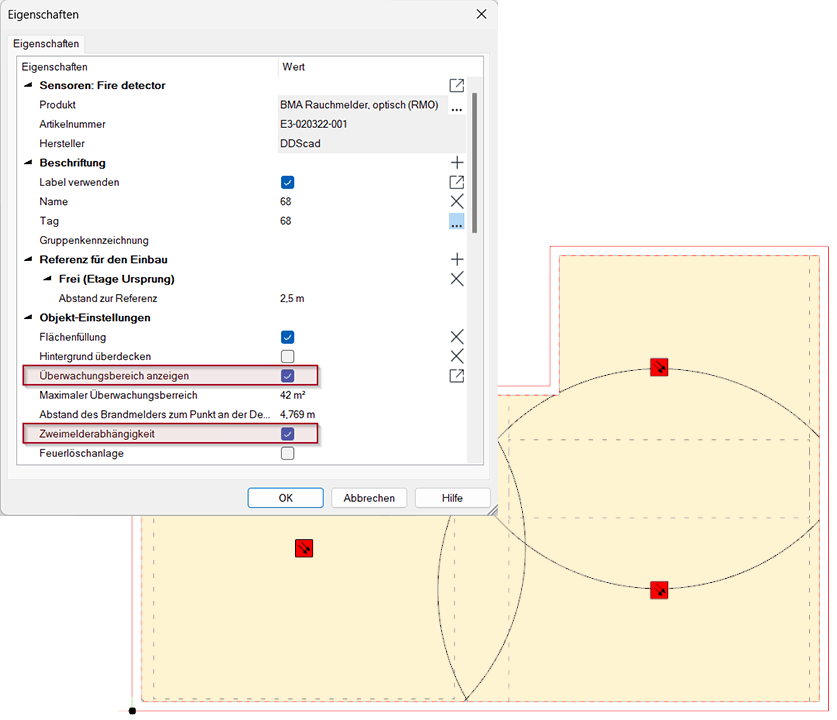The width and height of the screenshot is (837, 720).
Task: Click the plus icon in the Beschriftung row
Action: [x=457, y=162]
